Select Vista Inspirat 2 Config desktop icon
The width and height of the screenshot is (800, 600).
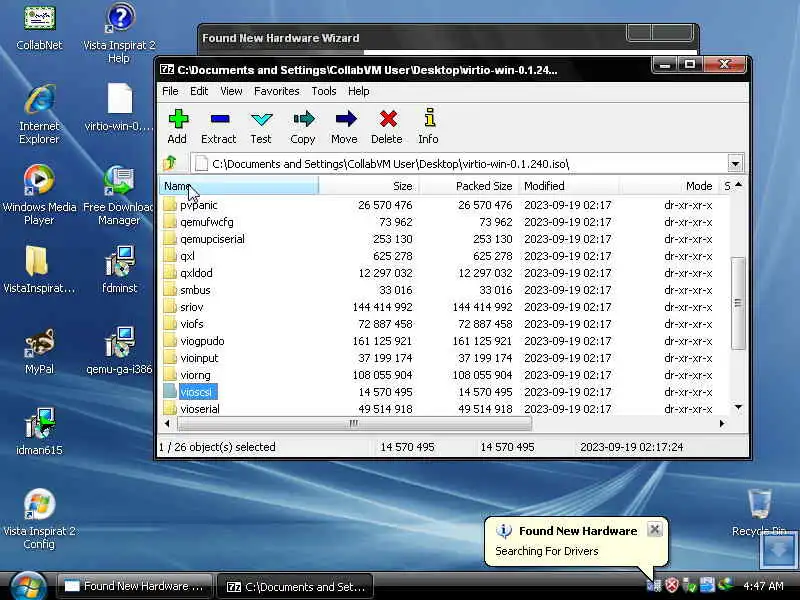(39, 518)
